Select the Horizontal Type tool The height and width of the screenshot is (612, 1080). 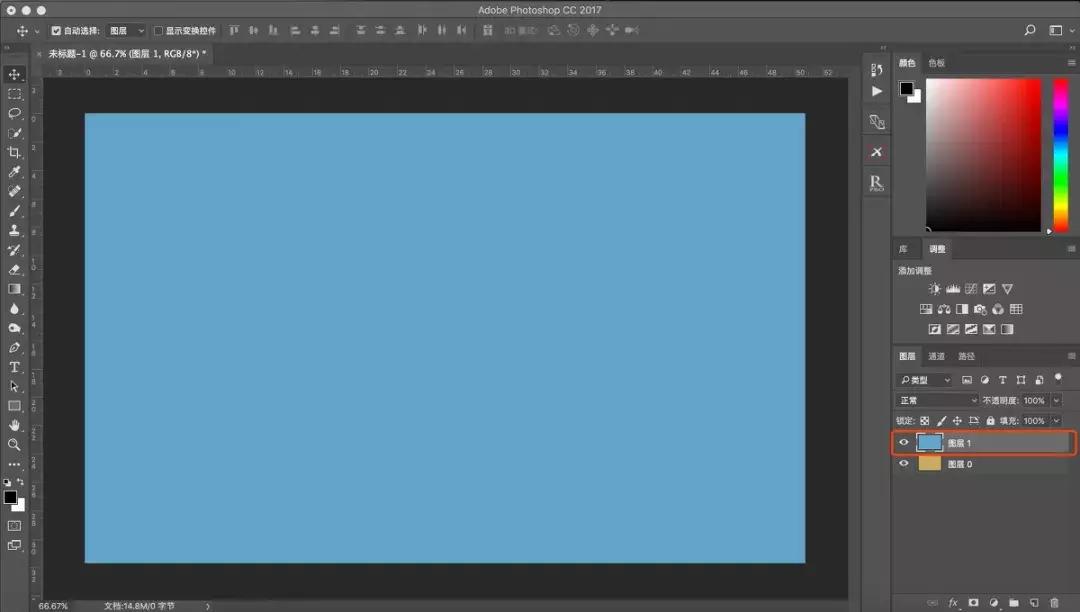coord(14,367)
